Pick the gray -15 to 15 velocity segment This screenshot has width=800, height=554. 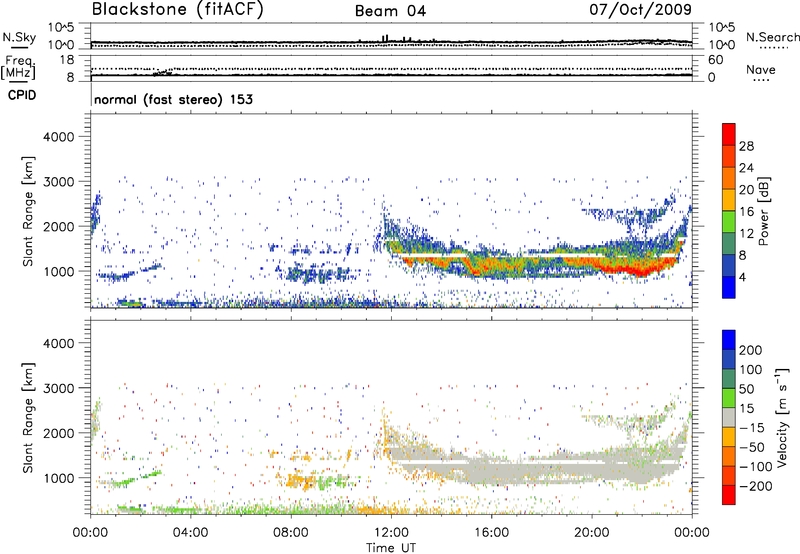[x=729, y=418]
